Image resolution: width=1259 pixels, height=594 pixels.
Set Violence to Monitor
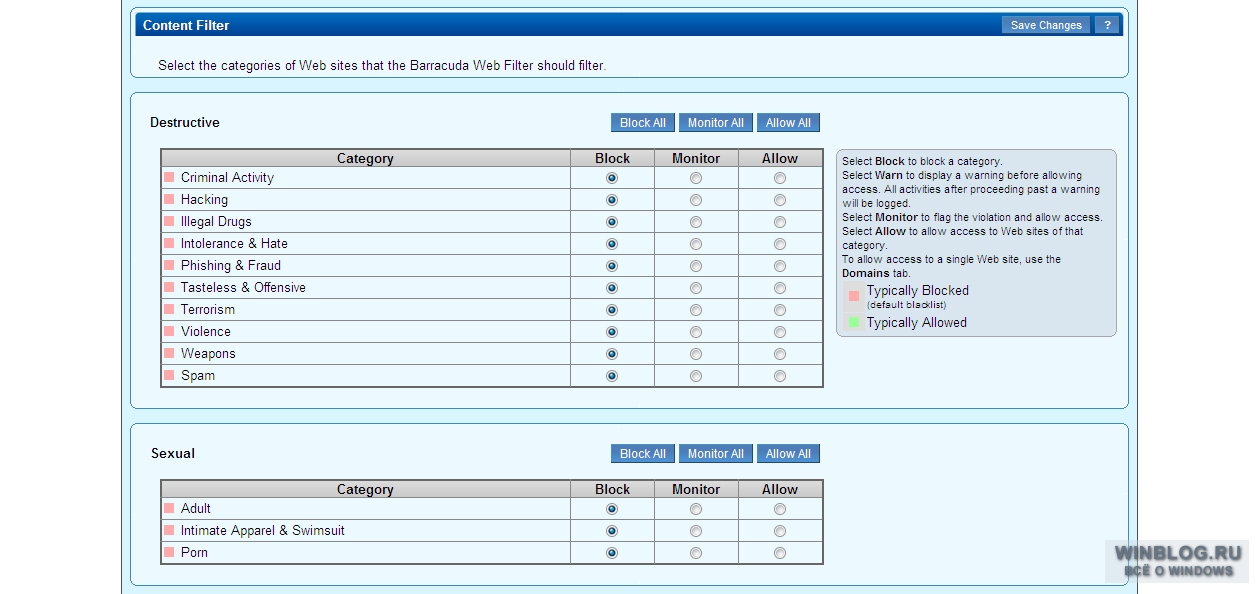[696, 332]
